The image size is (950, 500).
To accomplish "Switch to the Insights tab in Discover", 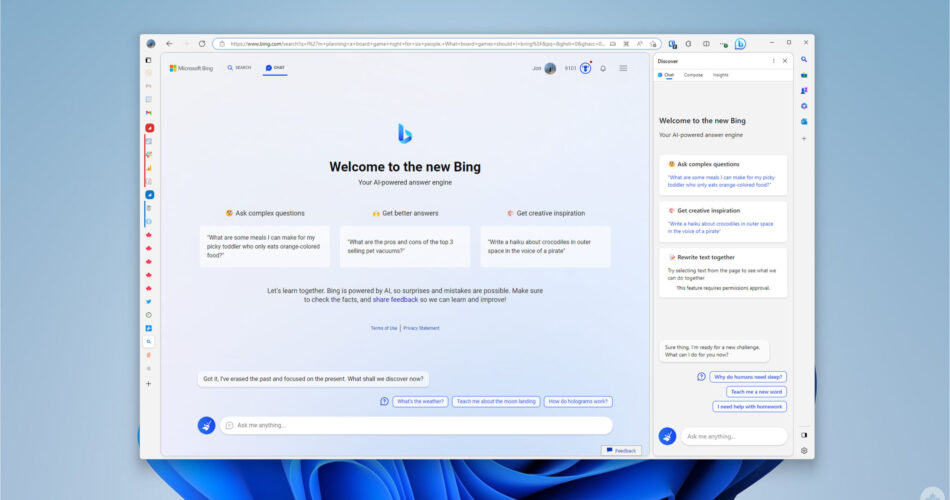I will [720, 75].
